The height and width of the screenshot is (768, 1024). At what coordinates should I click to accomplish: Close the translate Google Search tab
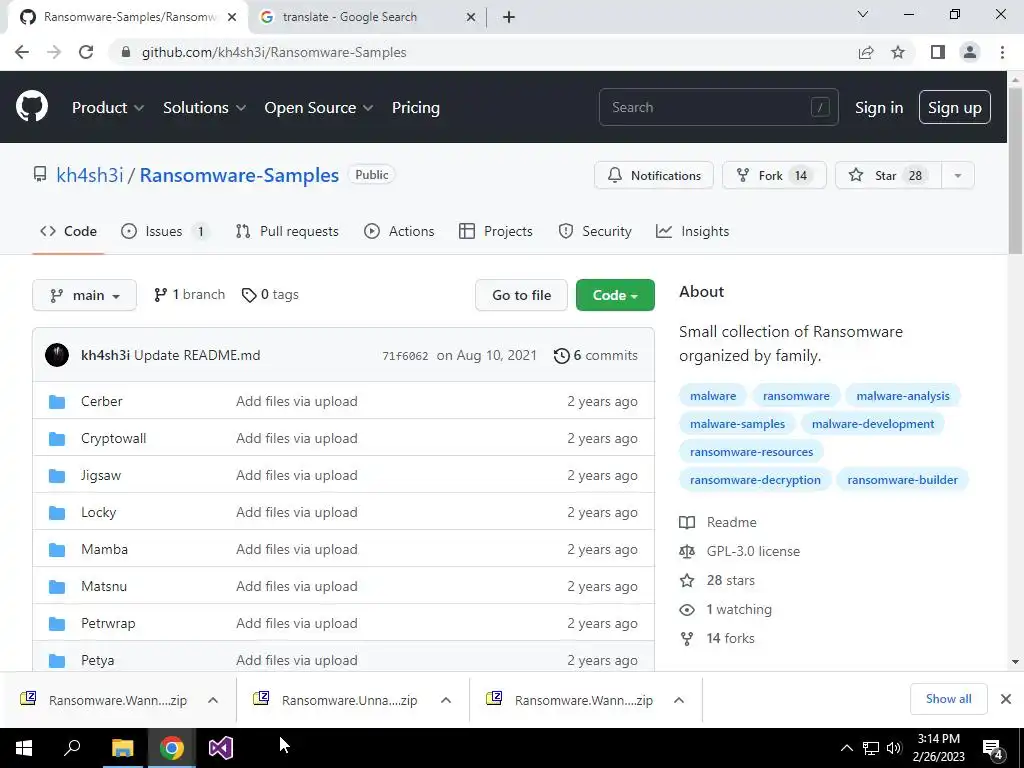(x=471, y=18)
